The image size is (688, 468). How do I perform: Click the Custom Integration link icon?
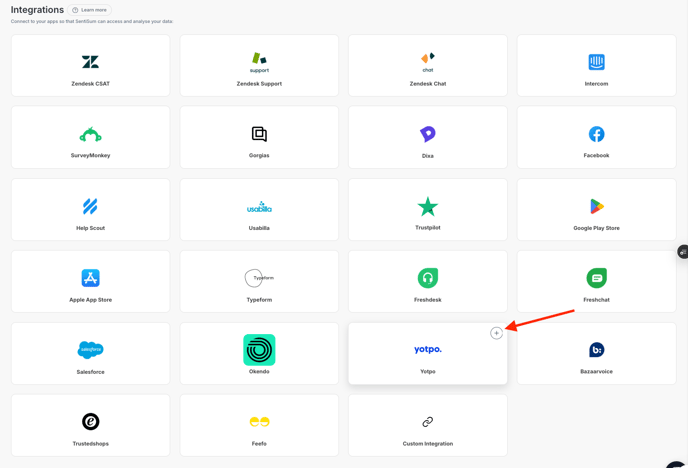[x=428, y=422]
